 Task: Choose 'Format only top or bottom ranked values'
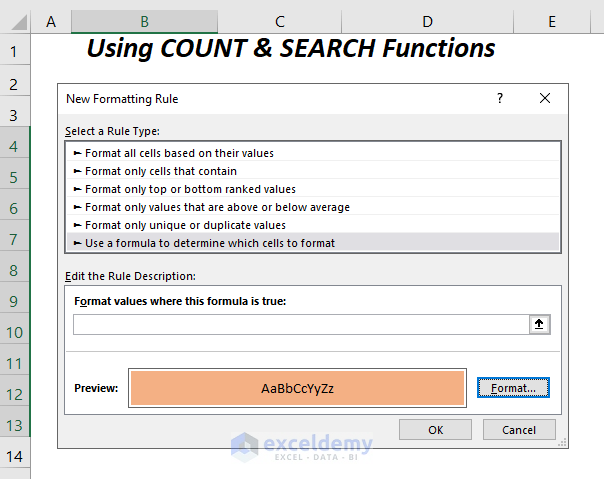click(x=191, y=189)
